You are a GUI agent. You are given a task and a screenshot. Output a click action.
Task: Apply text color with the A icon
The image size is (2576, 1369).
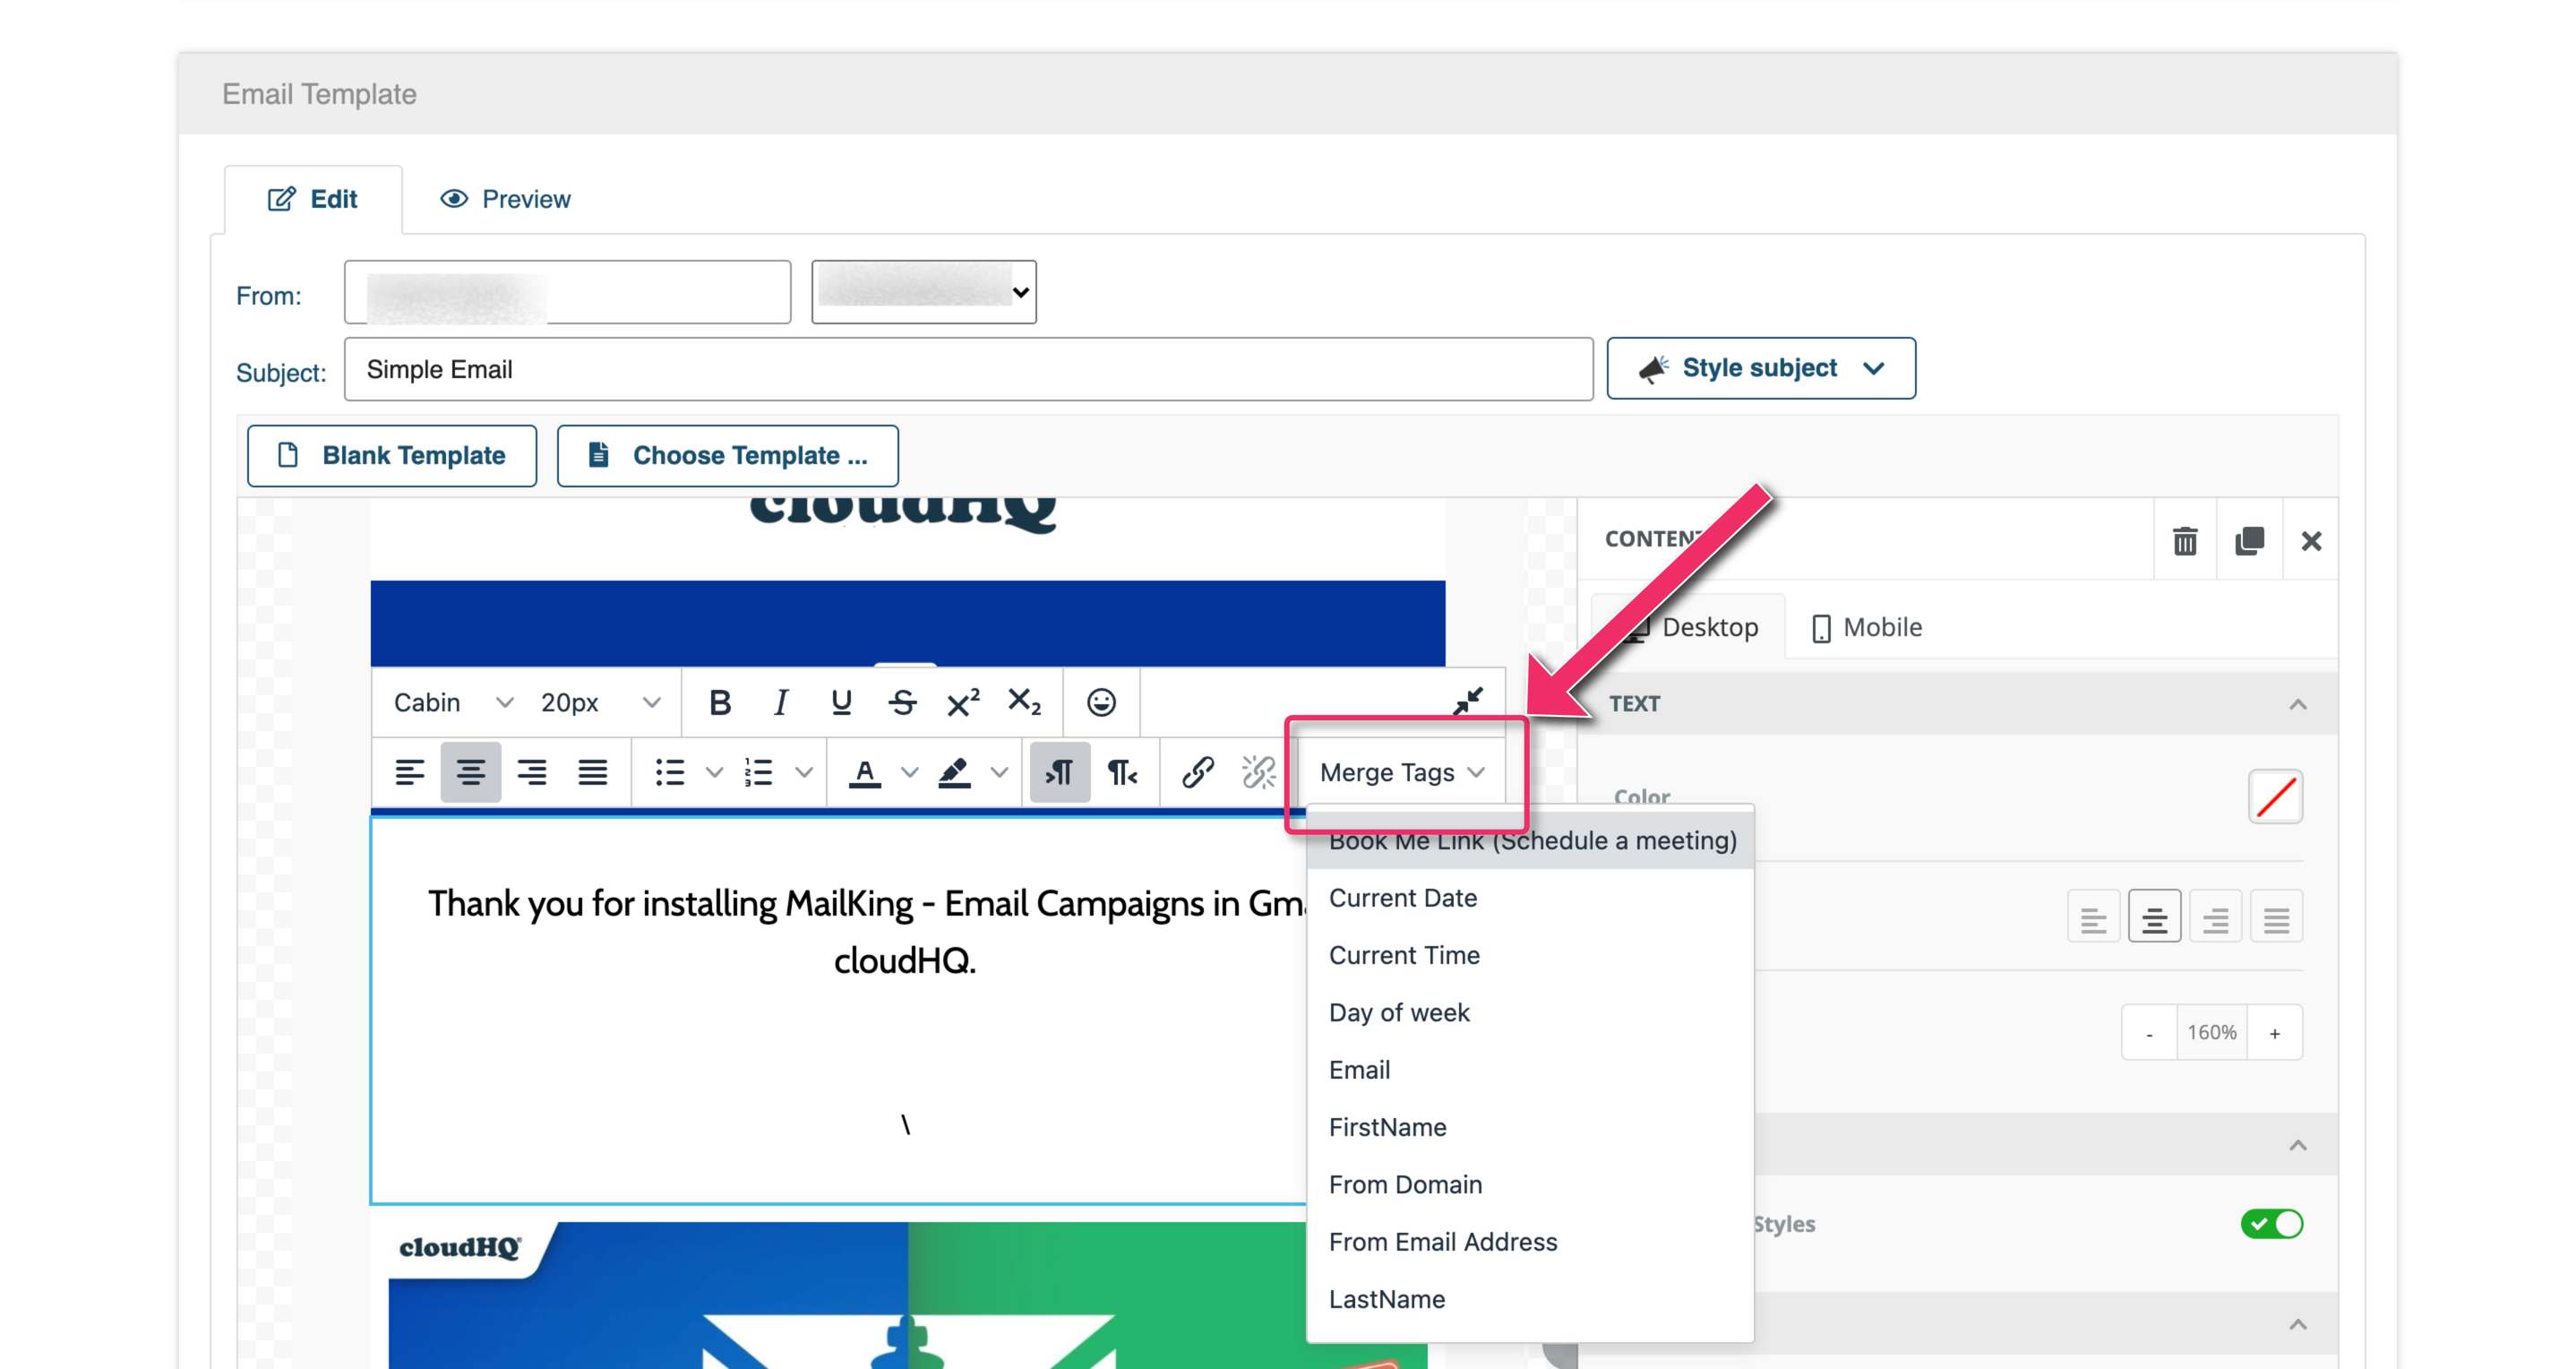pos(865,772)
